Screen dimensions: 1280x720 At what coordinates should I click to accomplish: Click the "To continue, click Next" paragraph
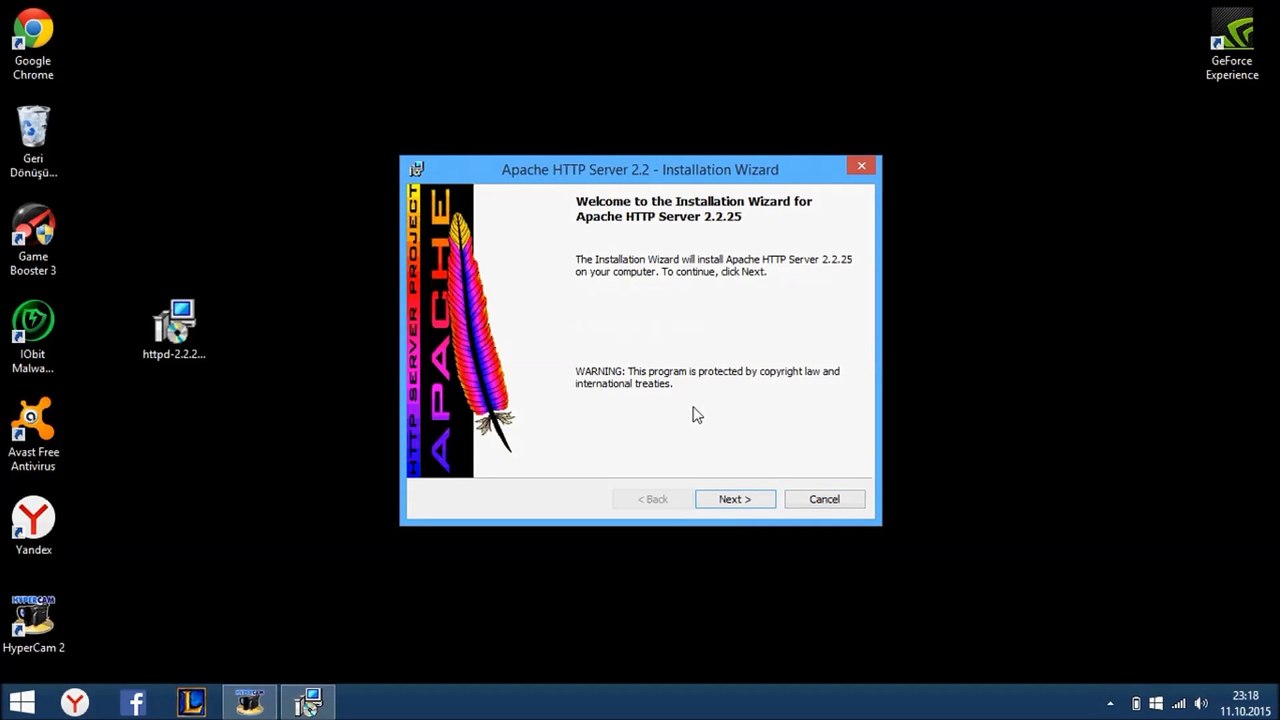(714, 265)
